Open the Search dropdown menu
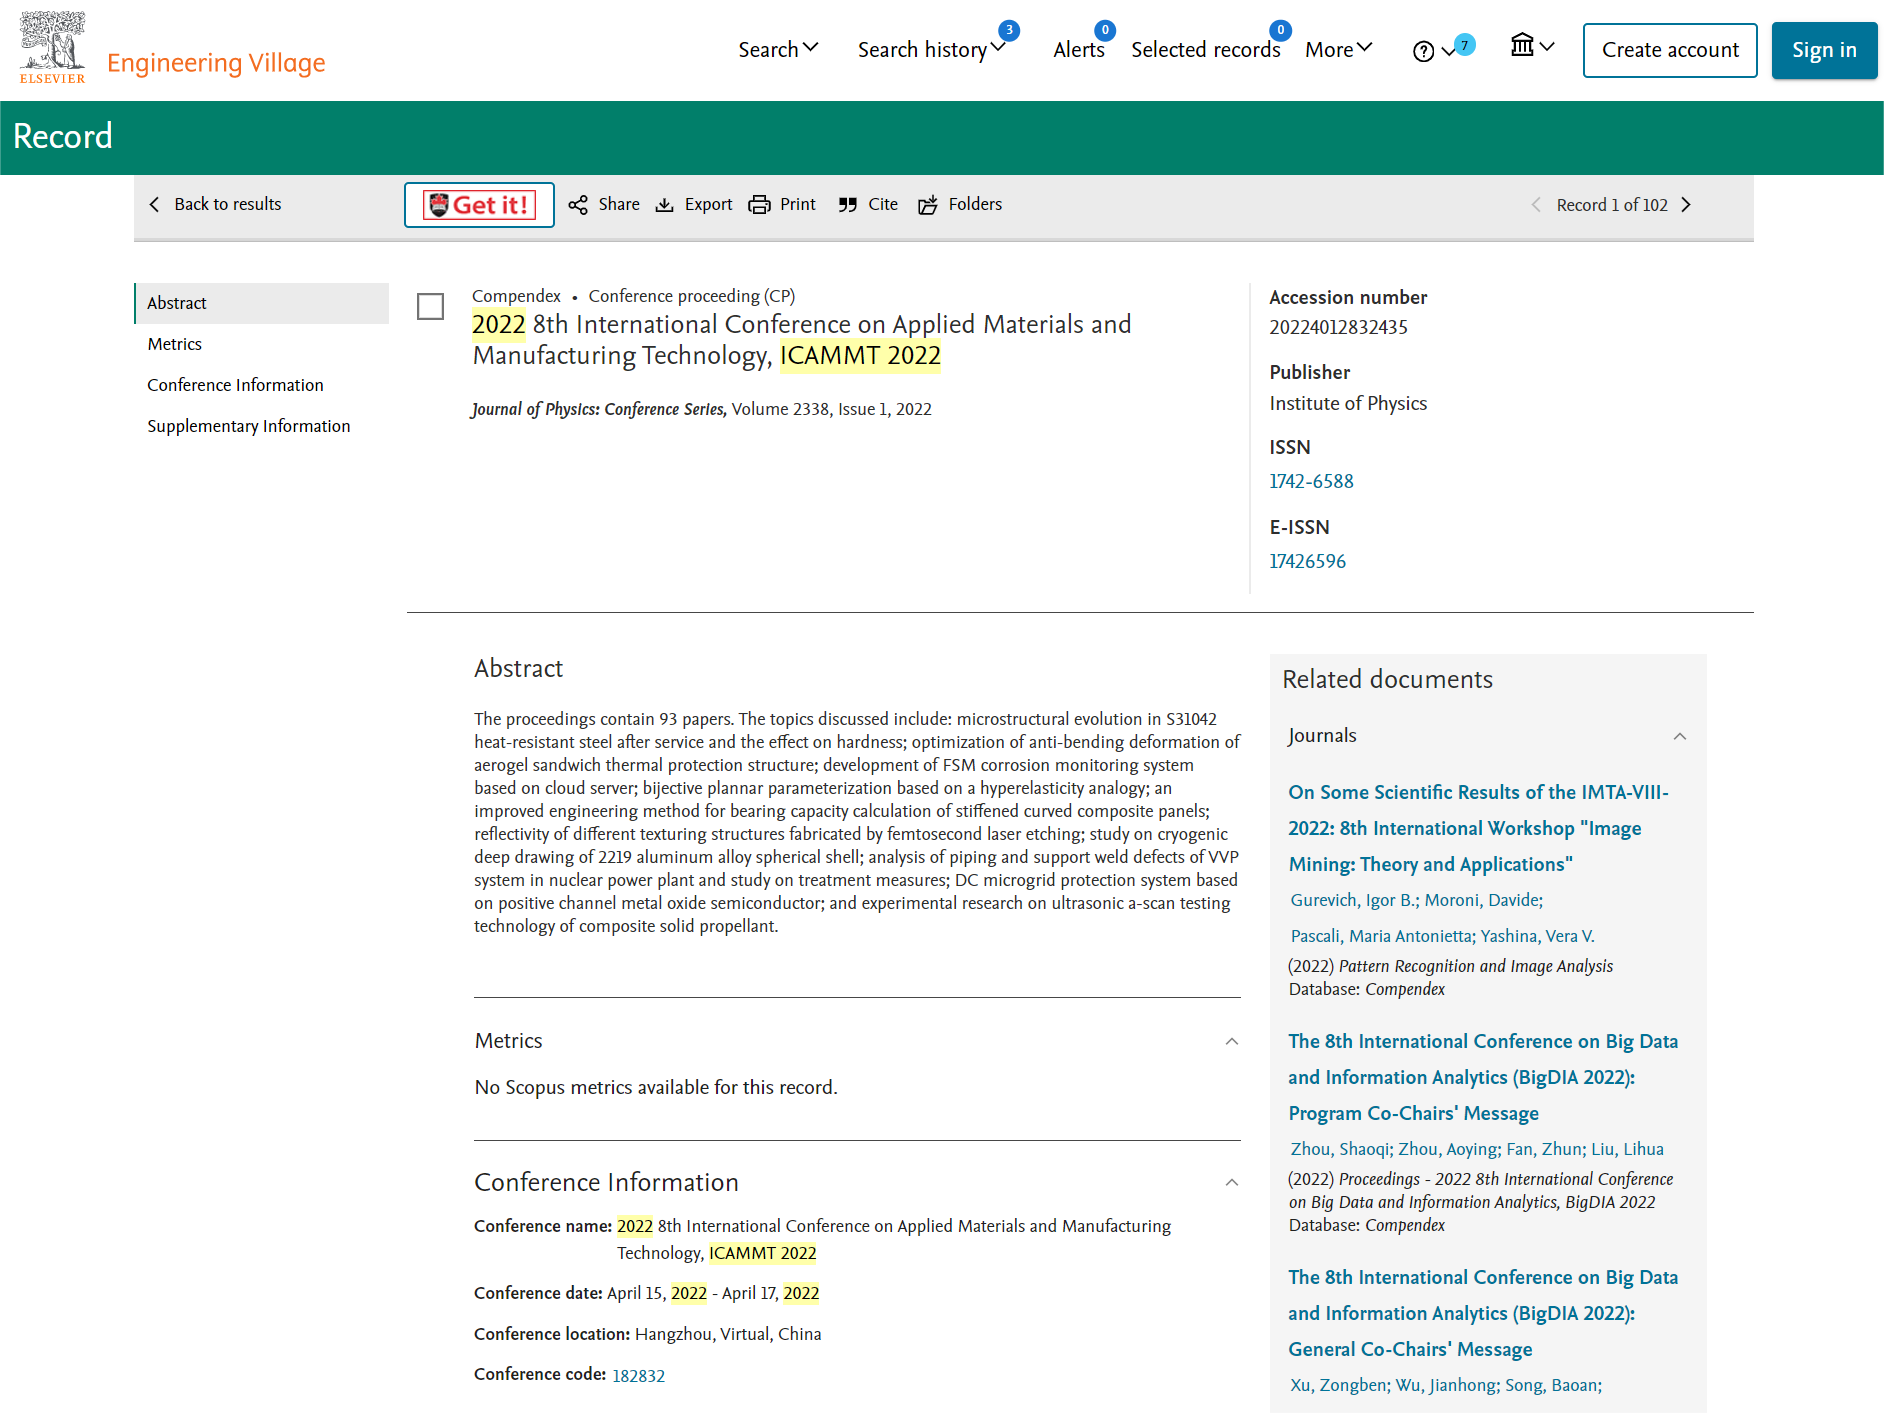This screenshot has width=1884, height=1413. point(778,49)
